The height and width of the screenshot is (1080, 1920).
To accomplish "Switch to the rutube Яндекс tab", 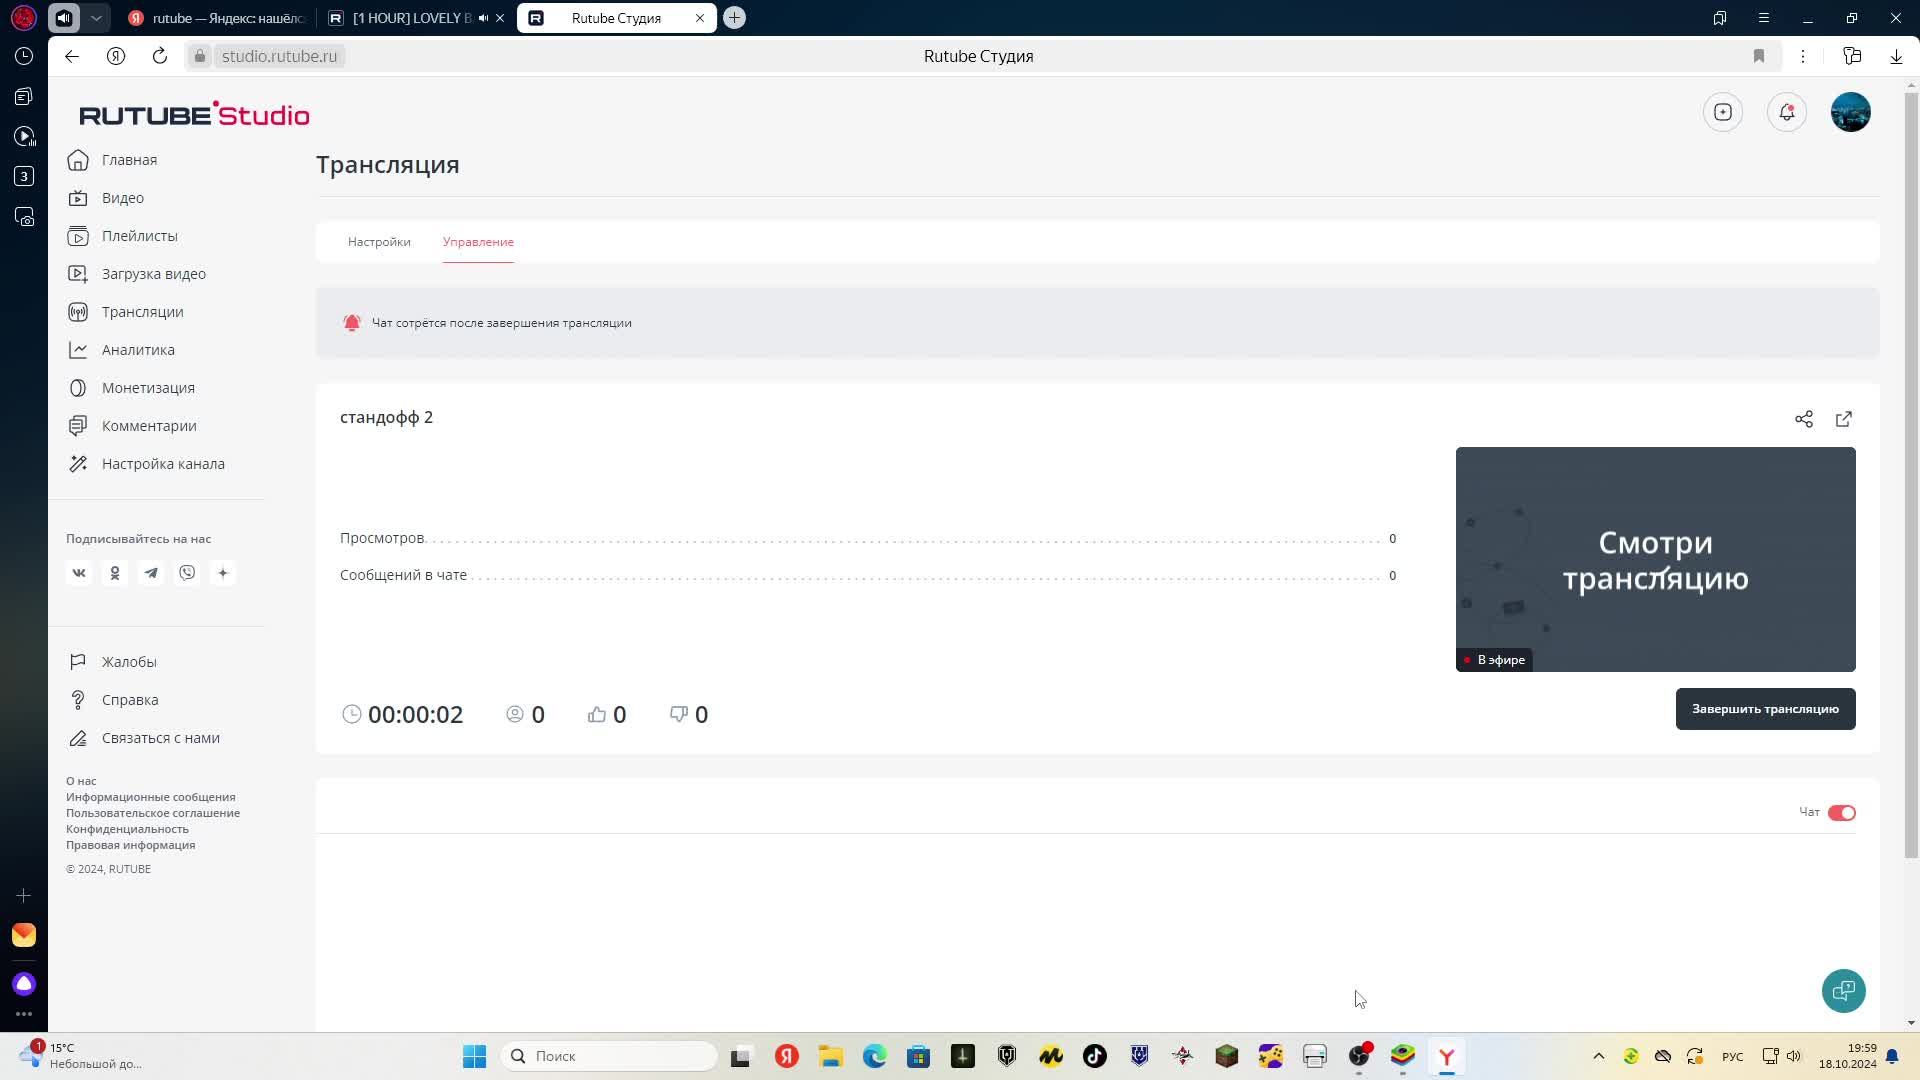I will (x=217, y=18).
